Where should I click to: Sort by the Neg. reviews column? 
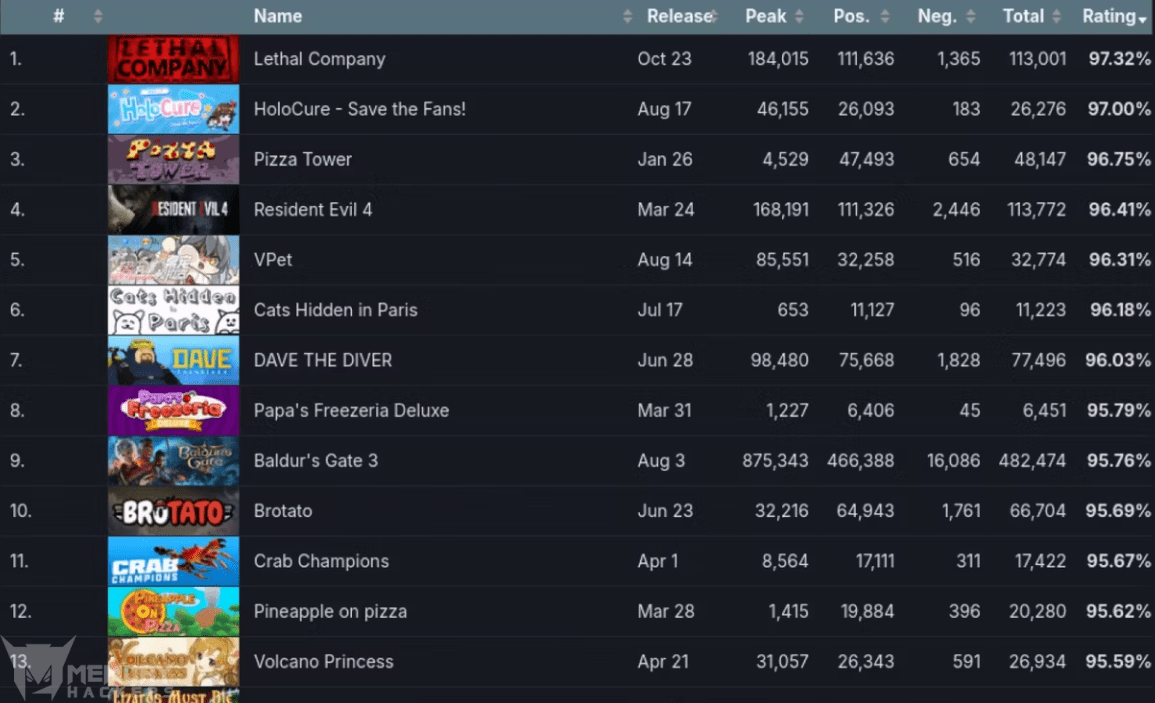(x=937, y=16)
